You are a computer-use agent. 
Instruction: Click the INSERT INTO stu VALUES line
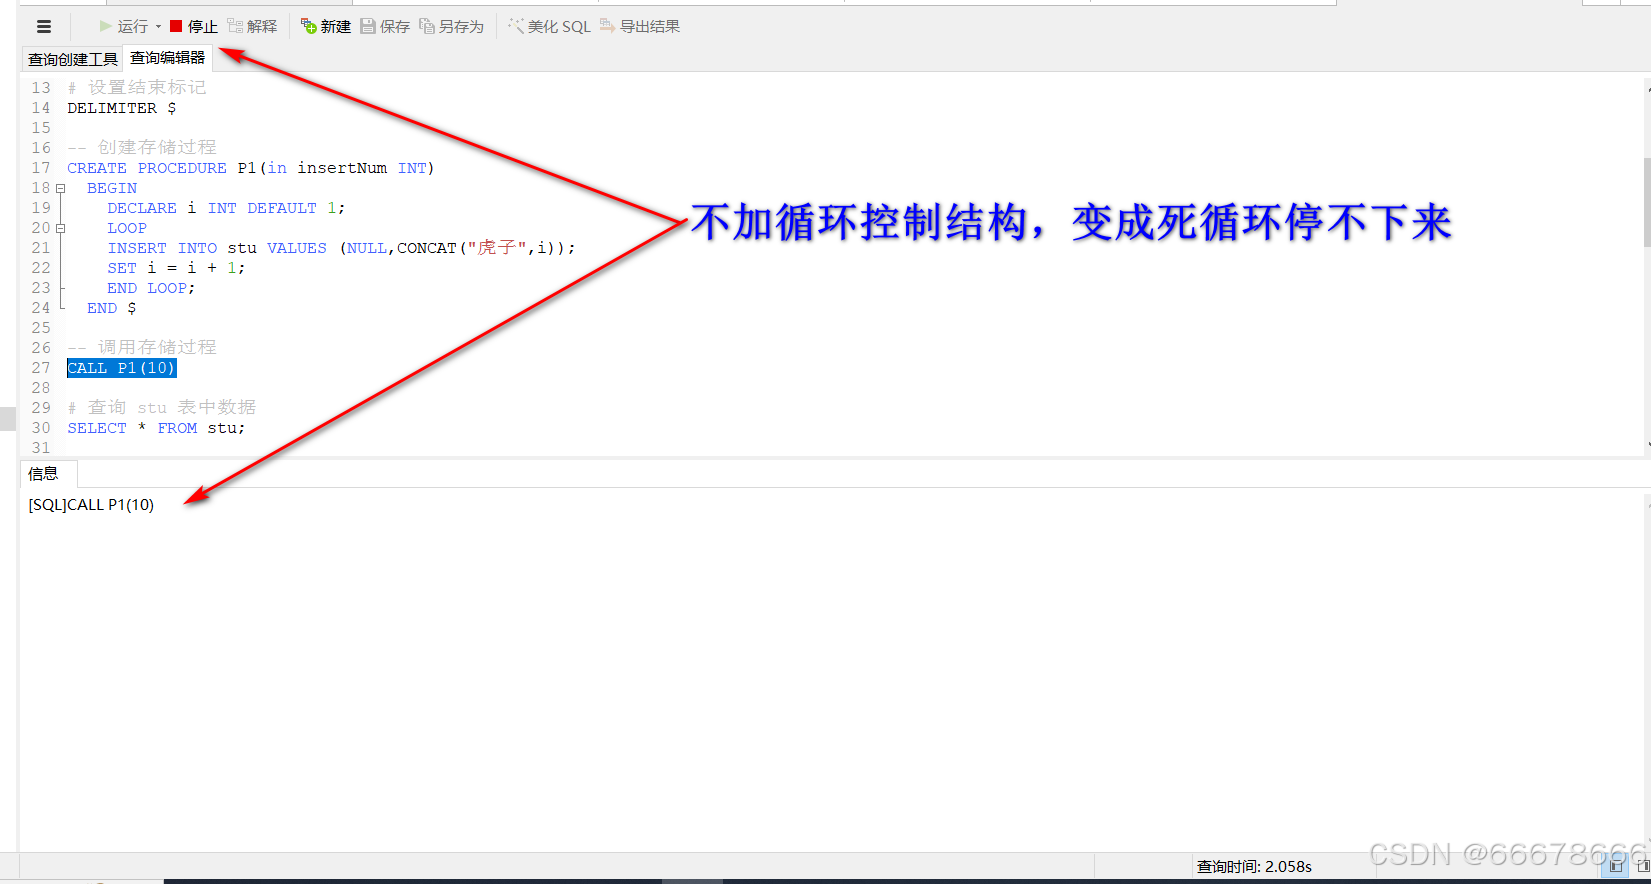tap(341, 248)
